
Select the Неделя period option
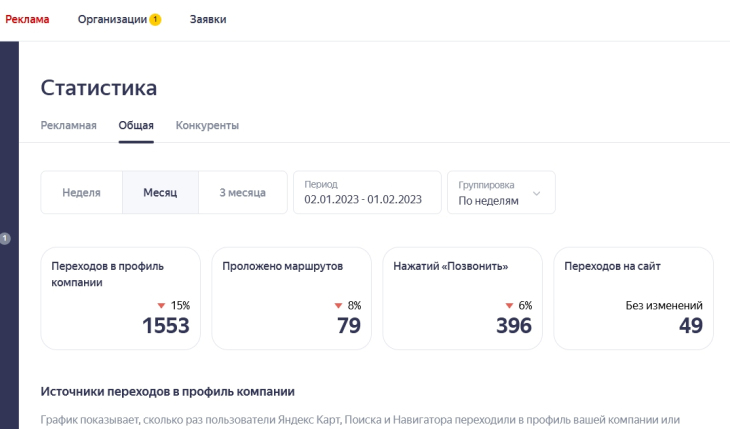click(x=81, y=192)
